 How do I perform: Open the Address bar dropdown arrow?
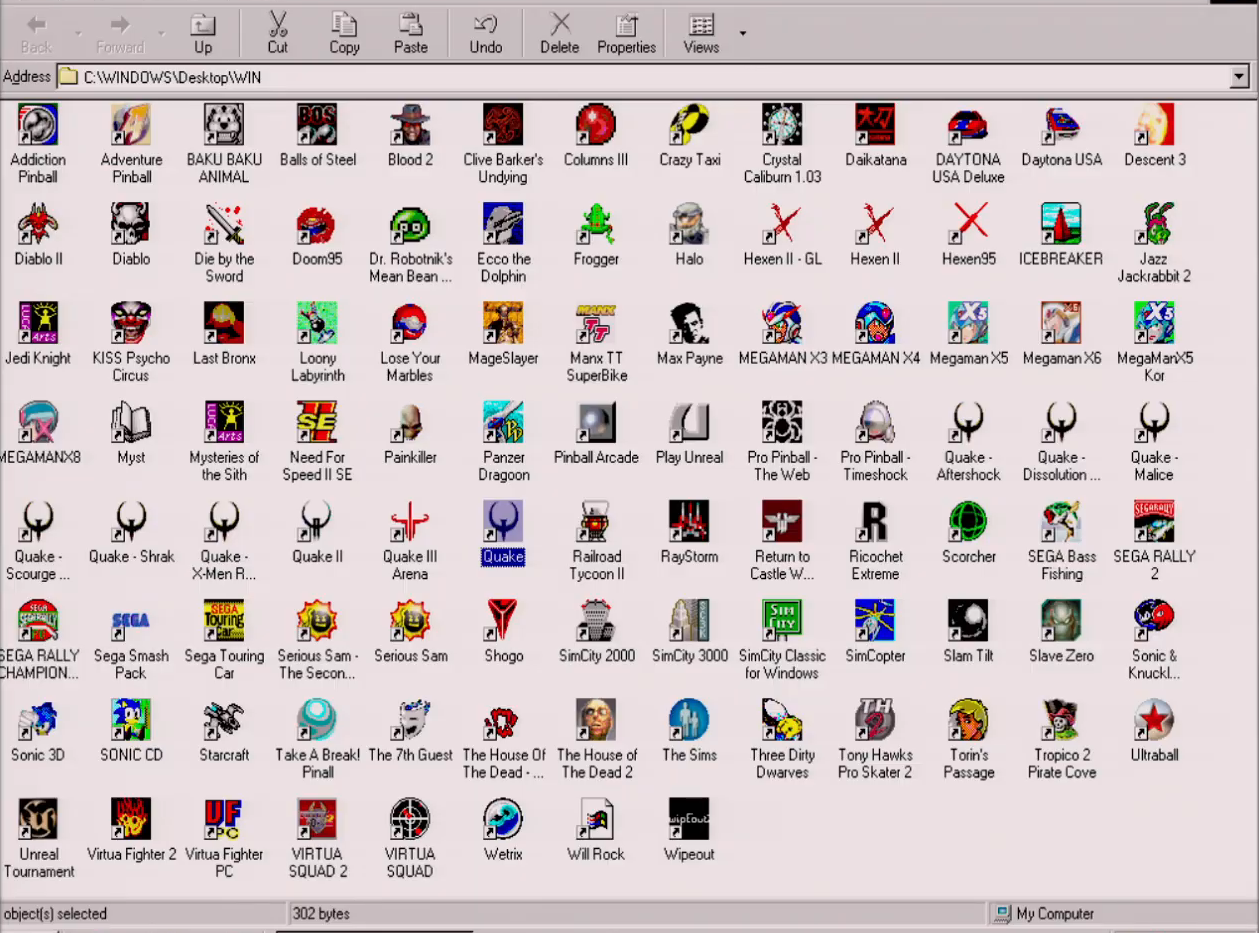(x=1240, y=77)
